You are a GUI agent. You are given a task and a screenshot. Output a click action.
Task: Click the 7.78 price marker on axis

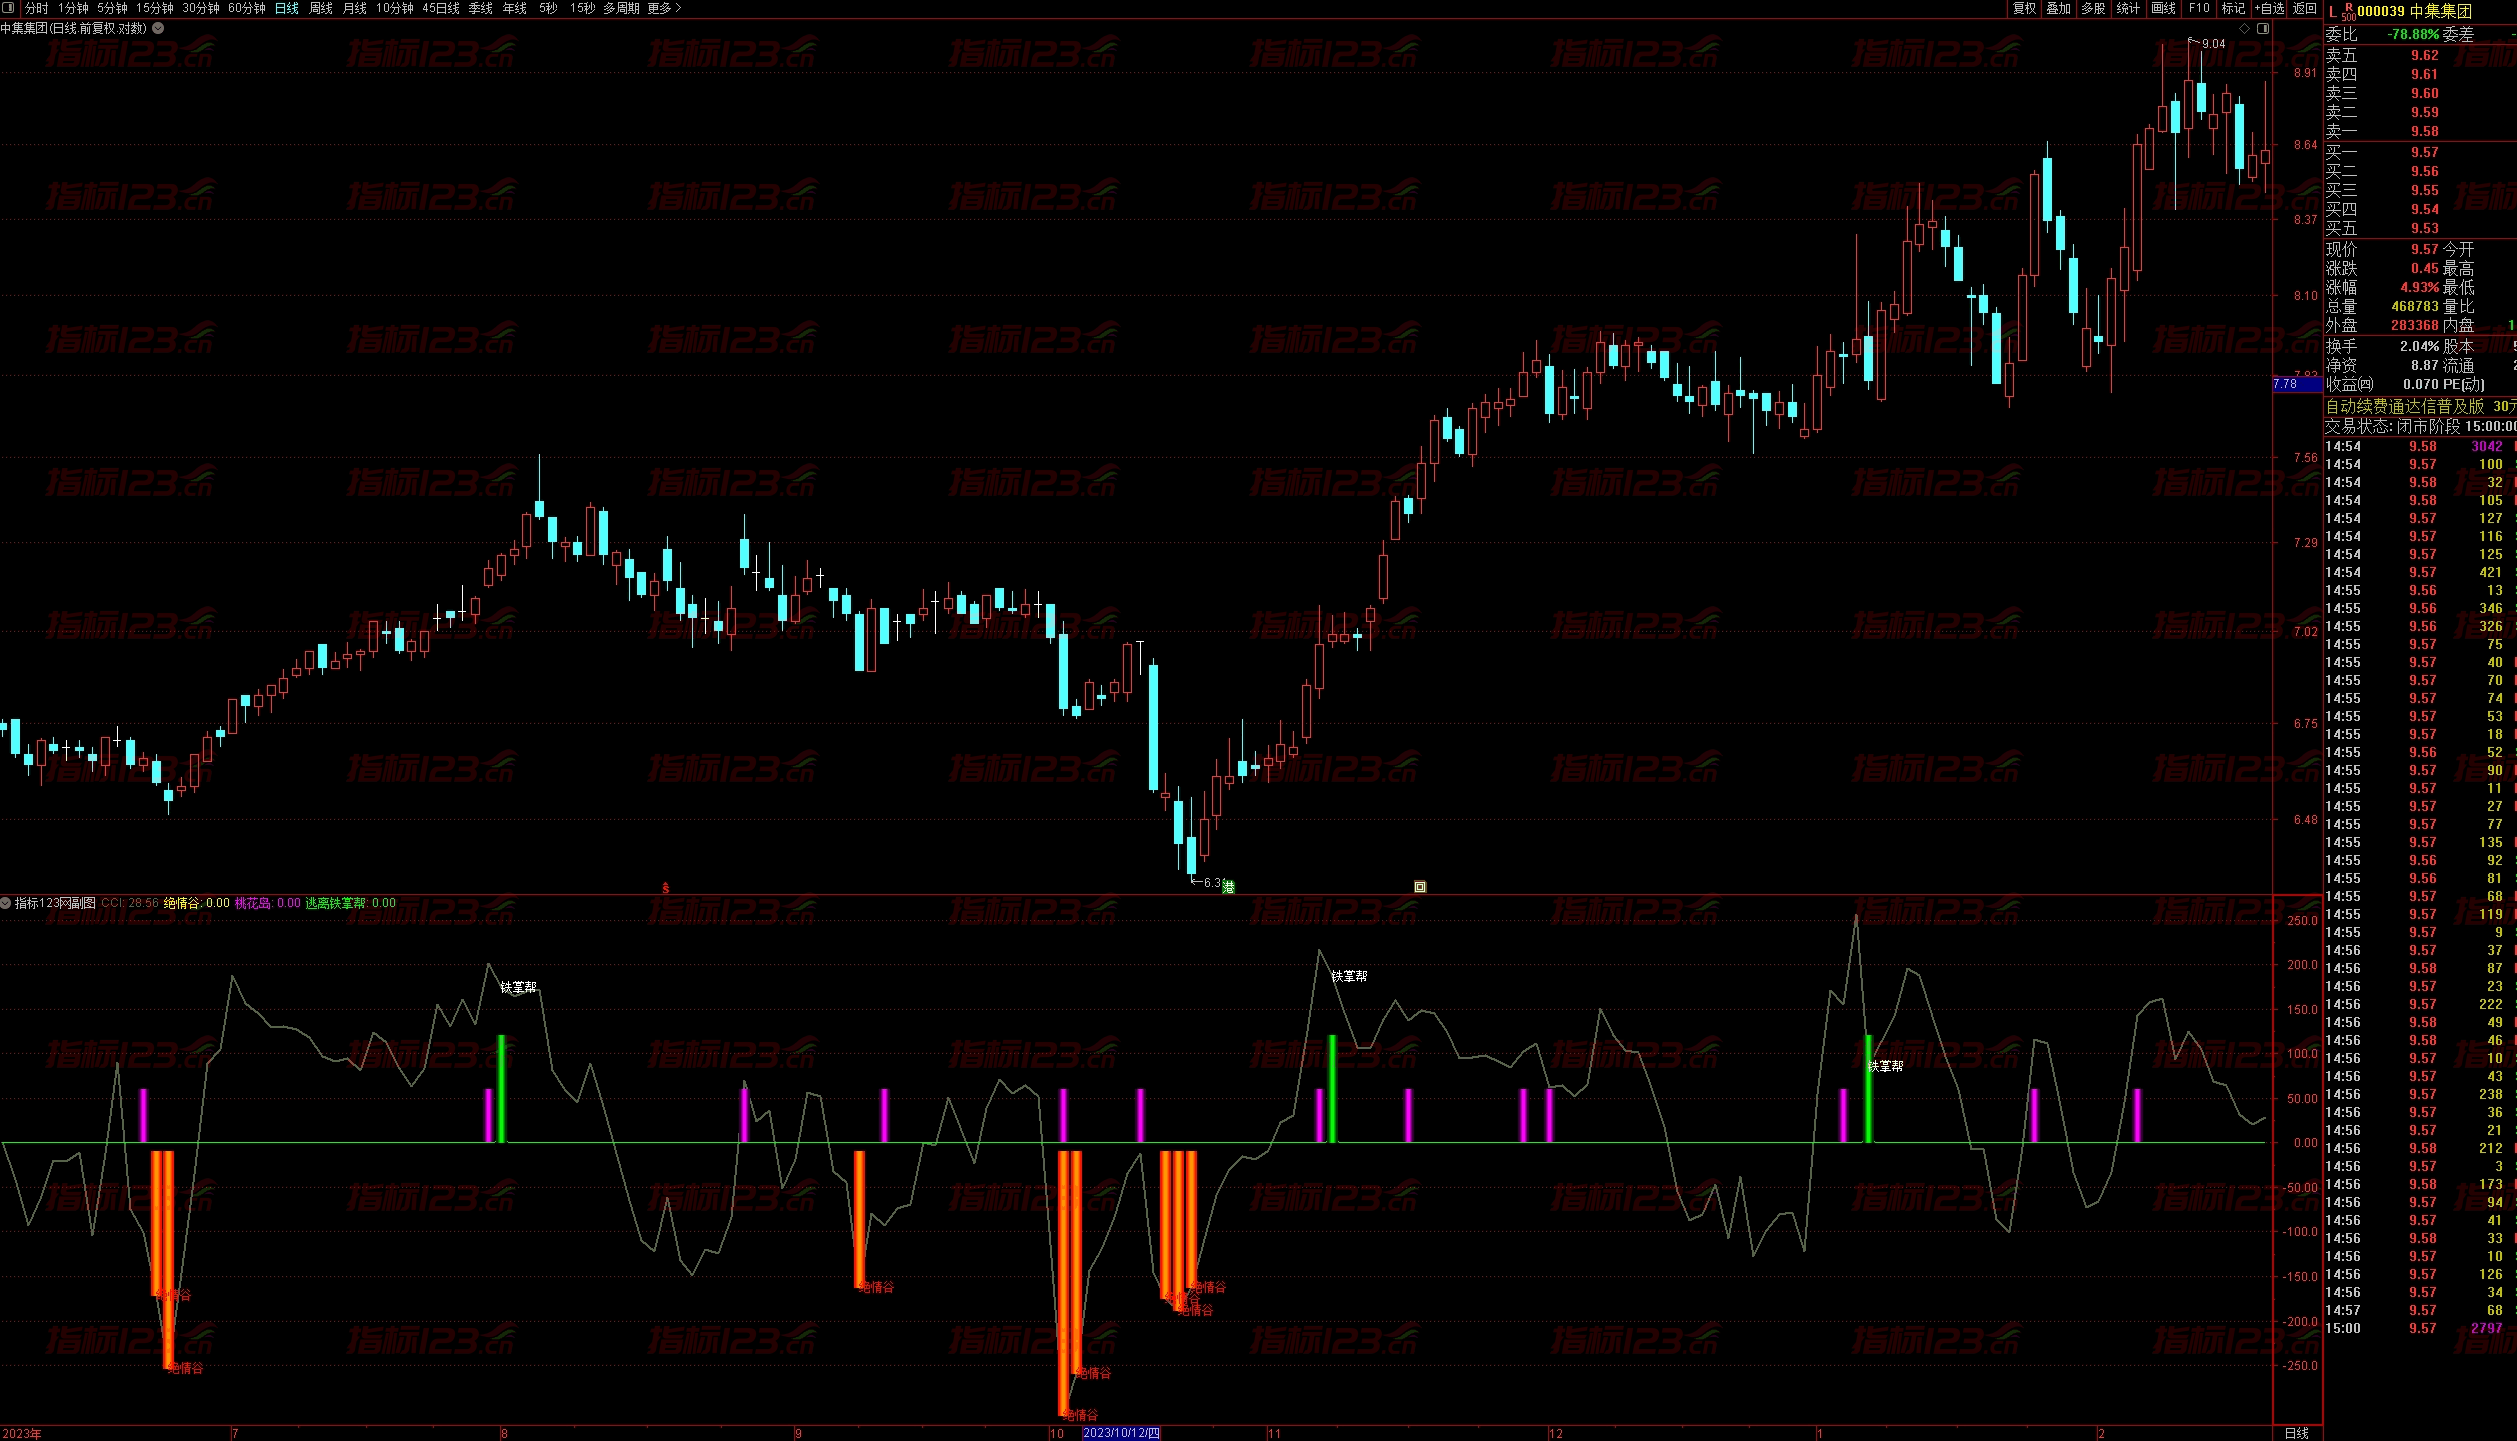(x=2297, y=384)
